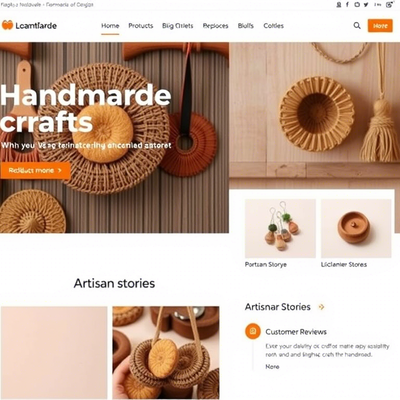
Task: Open the clay bowl product thumbnail
Action: pyautogui.click(x=356, y=228)
